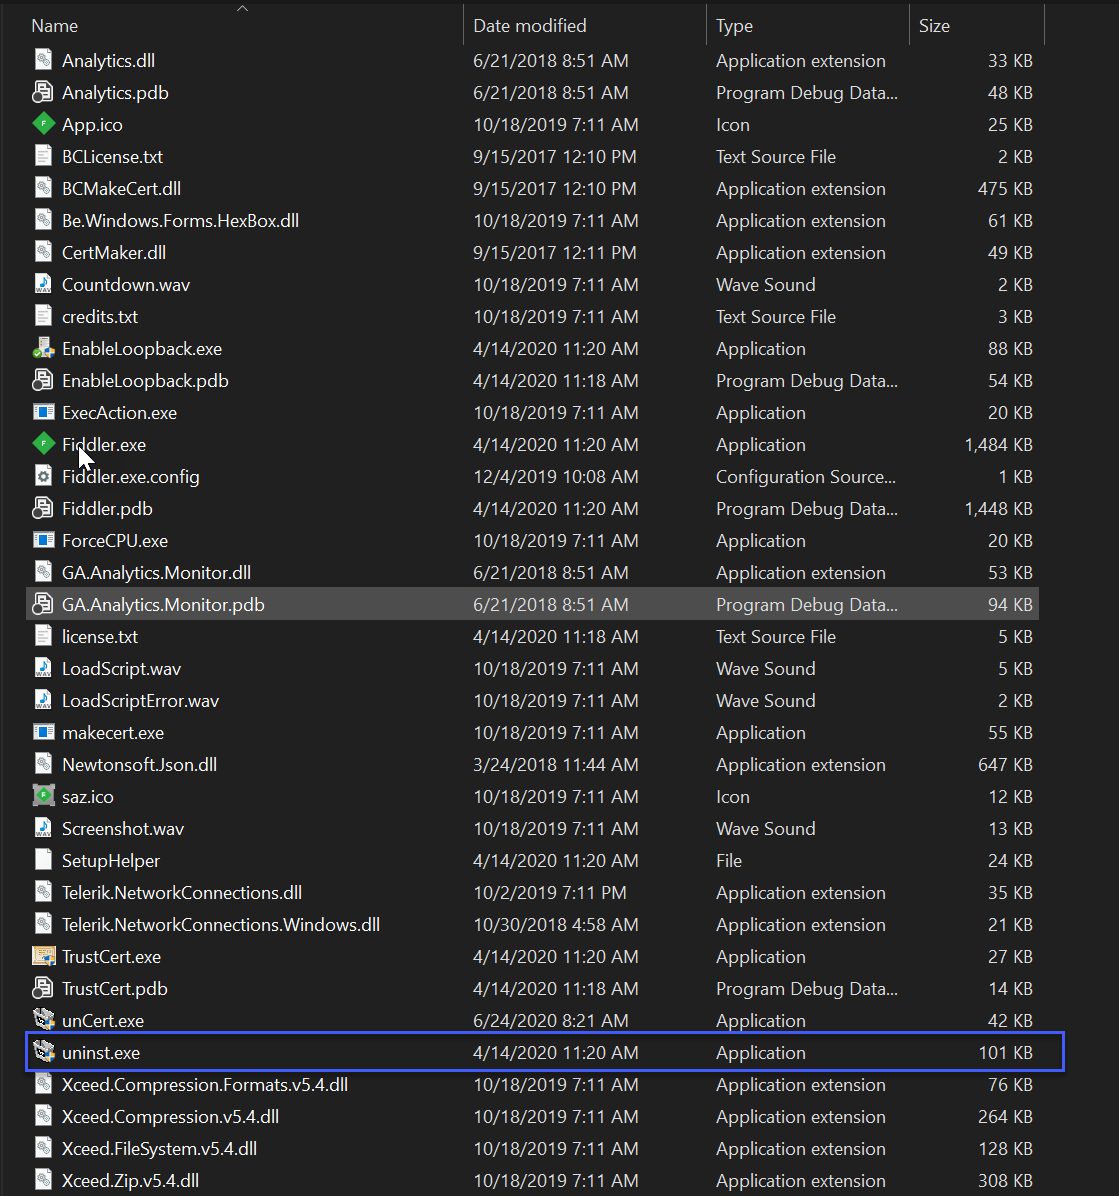The width and height of the screenshot is (1119, 1196).
Task: Click the 9/15/2017 12:11 PM date cell
Action: 555,252
